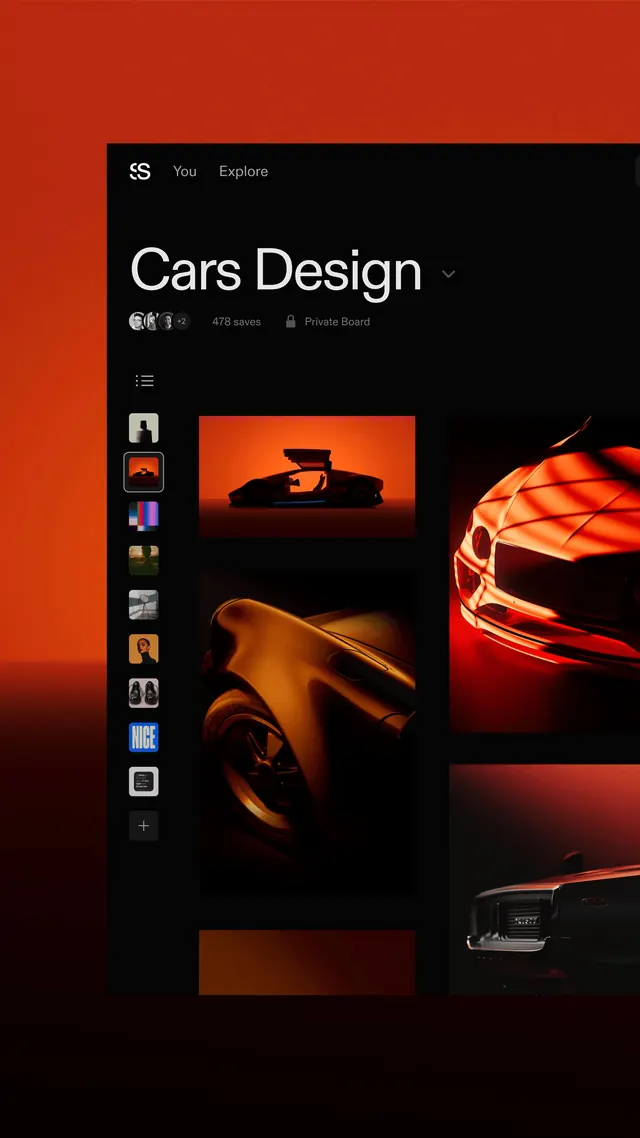
Task: Open the orange gradient image at bottom
Action: click(x=307, y=962)
